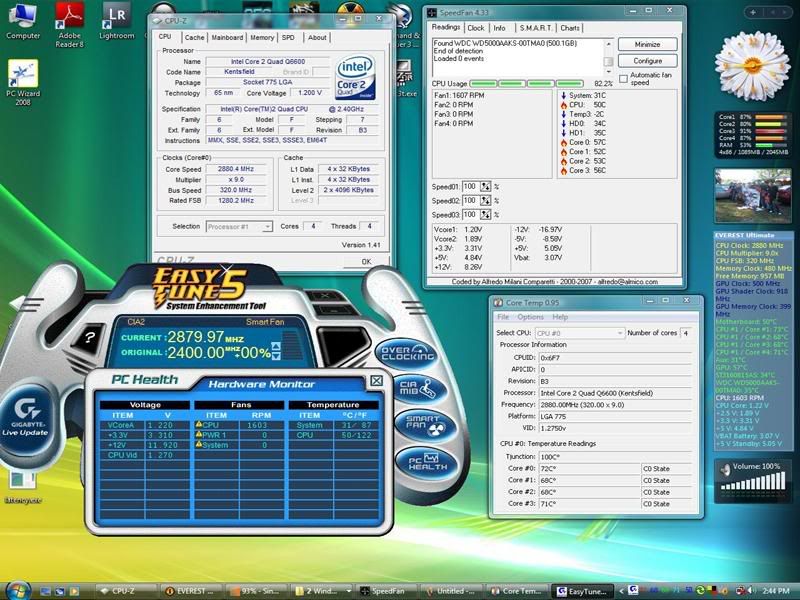Open Smart Fan settings in EasyTune5
Screen dimensions: 800x600
click(x=422, y=426)
